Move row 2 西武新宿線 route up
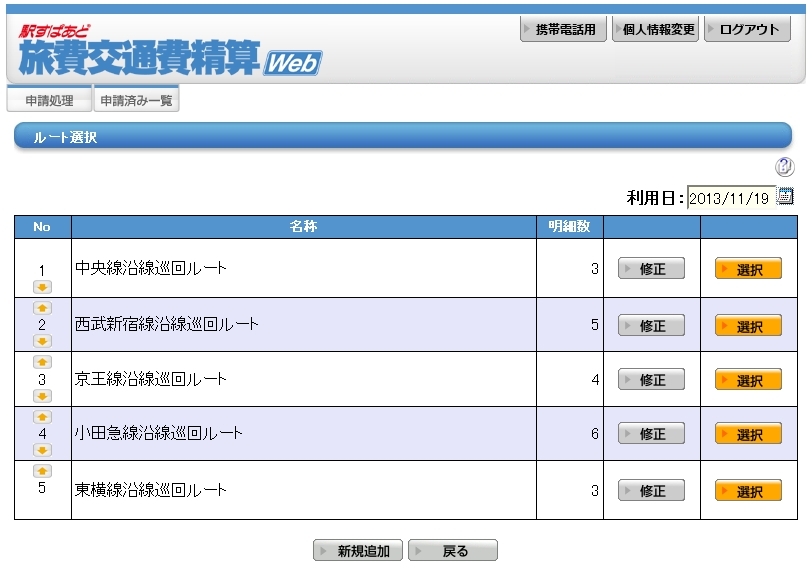The height and width of the screenshot is (575, 812). click(x=42, y=308)
